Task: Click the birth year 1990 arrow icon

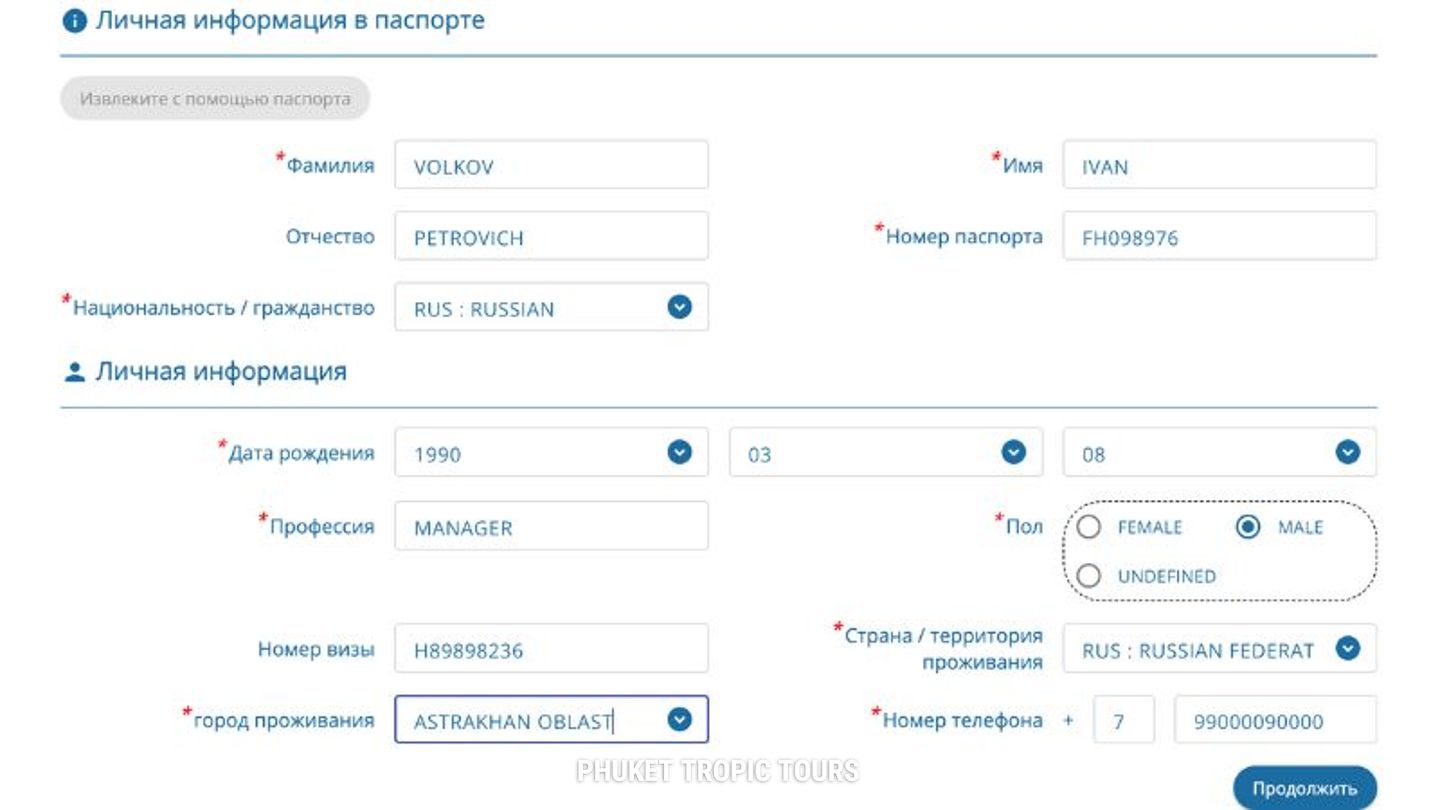Action: tap(679, 453)
